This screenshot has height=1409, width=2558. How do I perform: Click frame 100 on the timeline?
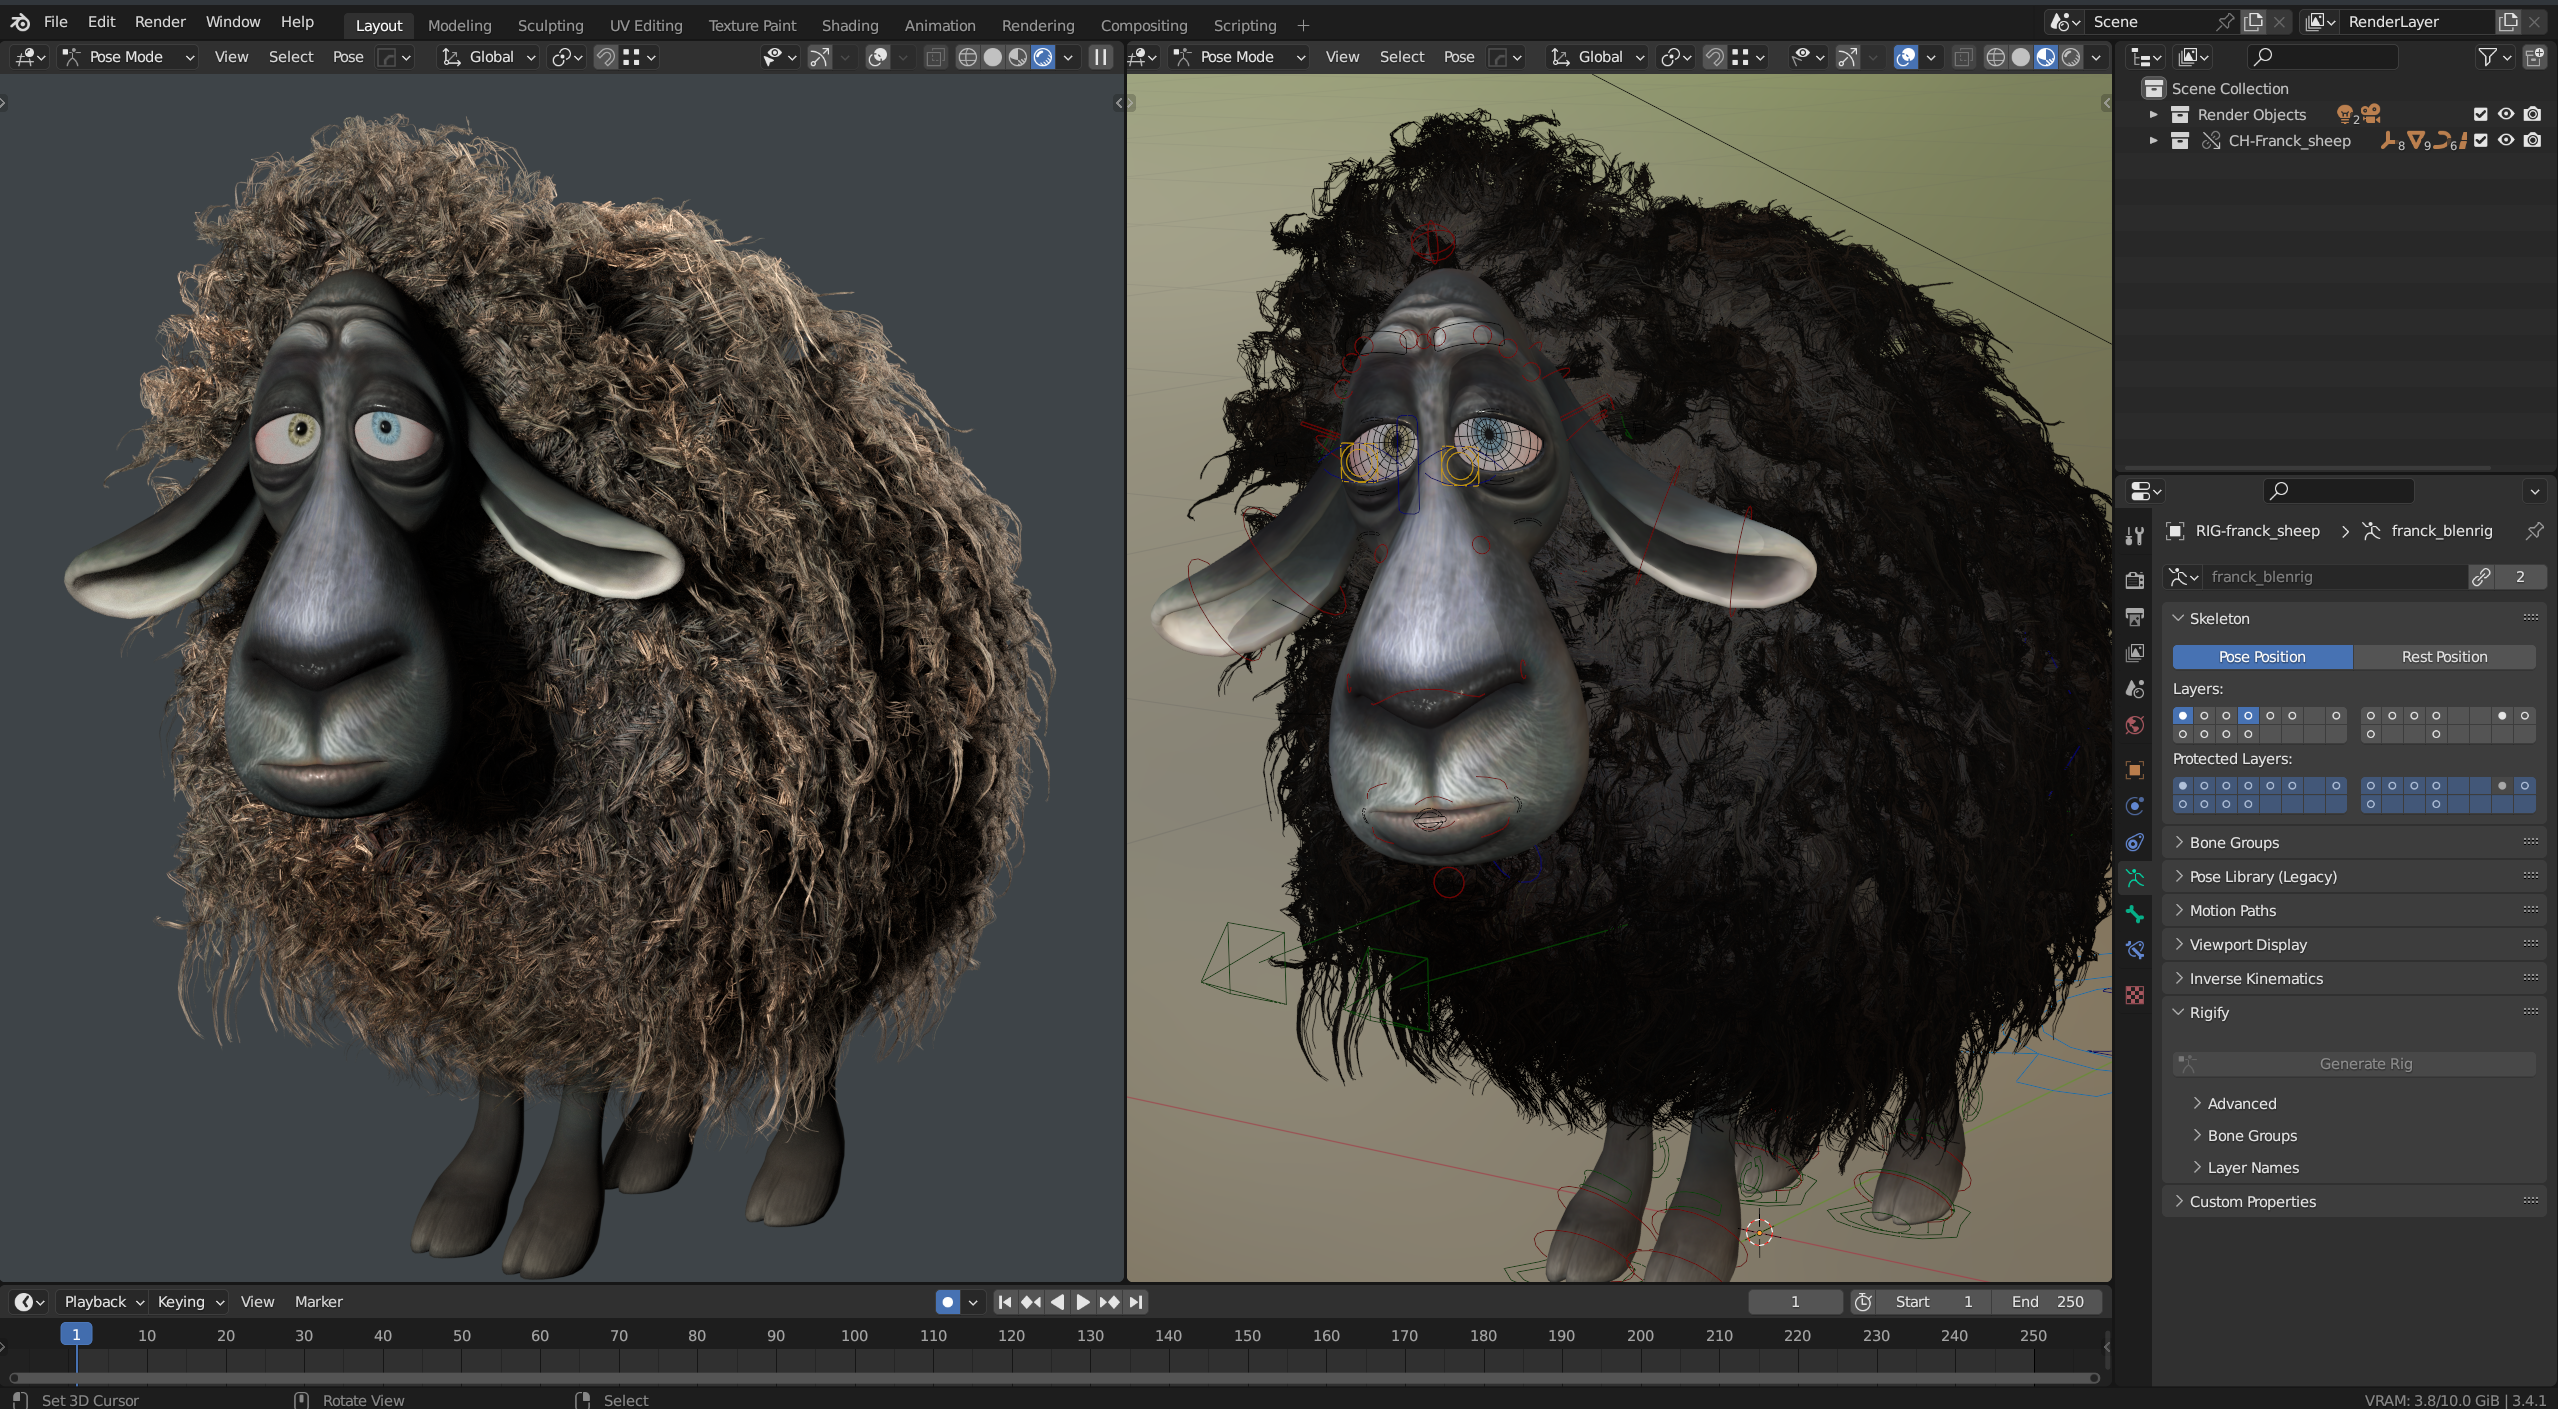point(854,1336)
